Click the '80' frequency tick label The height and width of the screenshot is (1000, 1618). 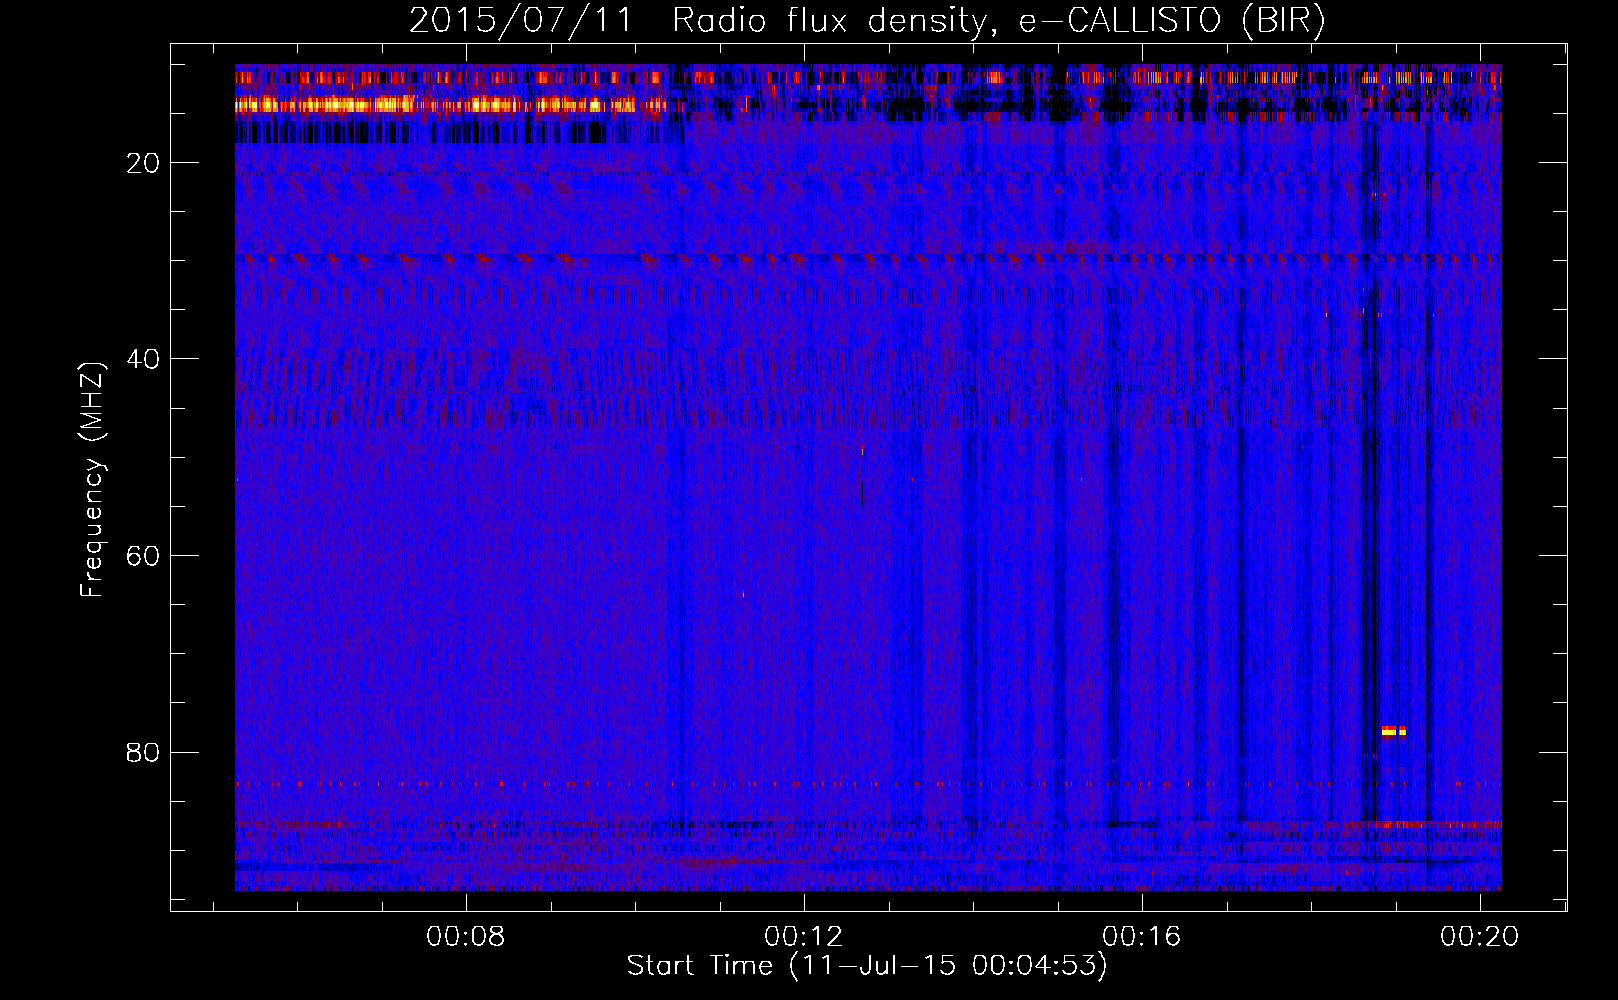point(144,752)
